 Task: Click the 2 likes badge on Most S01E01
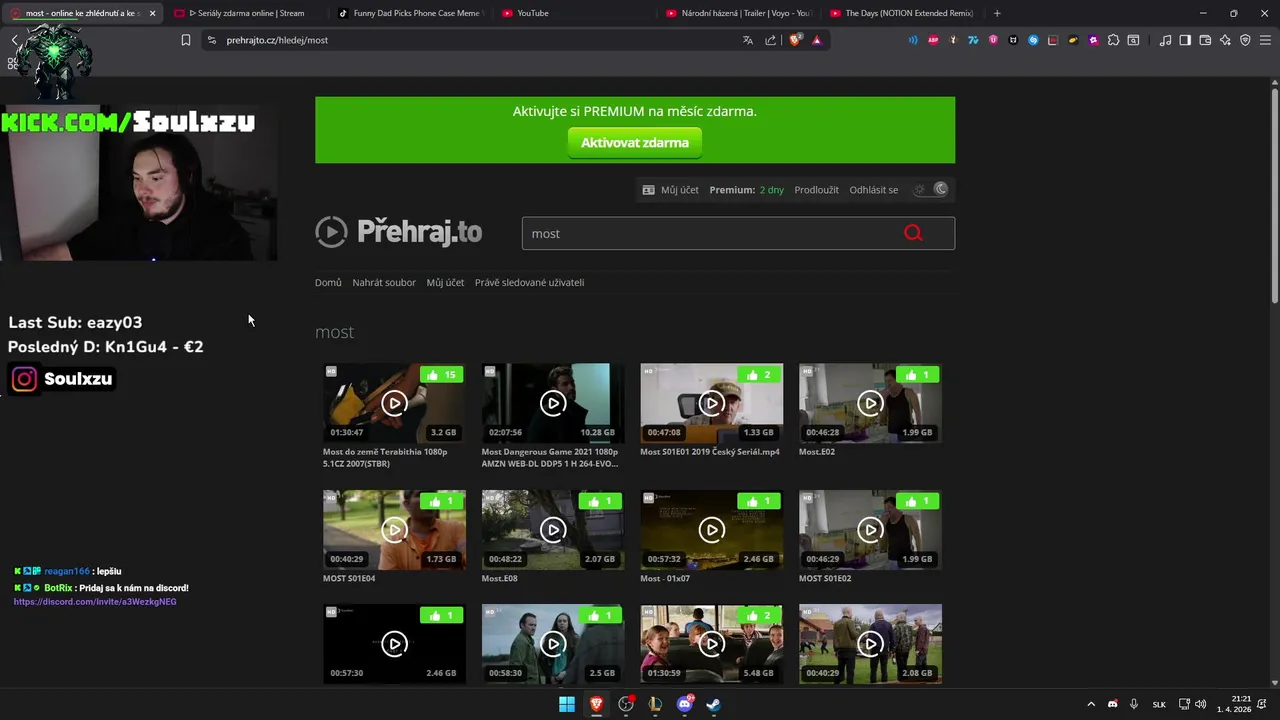coord(758,375)
